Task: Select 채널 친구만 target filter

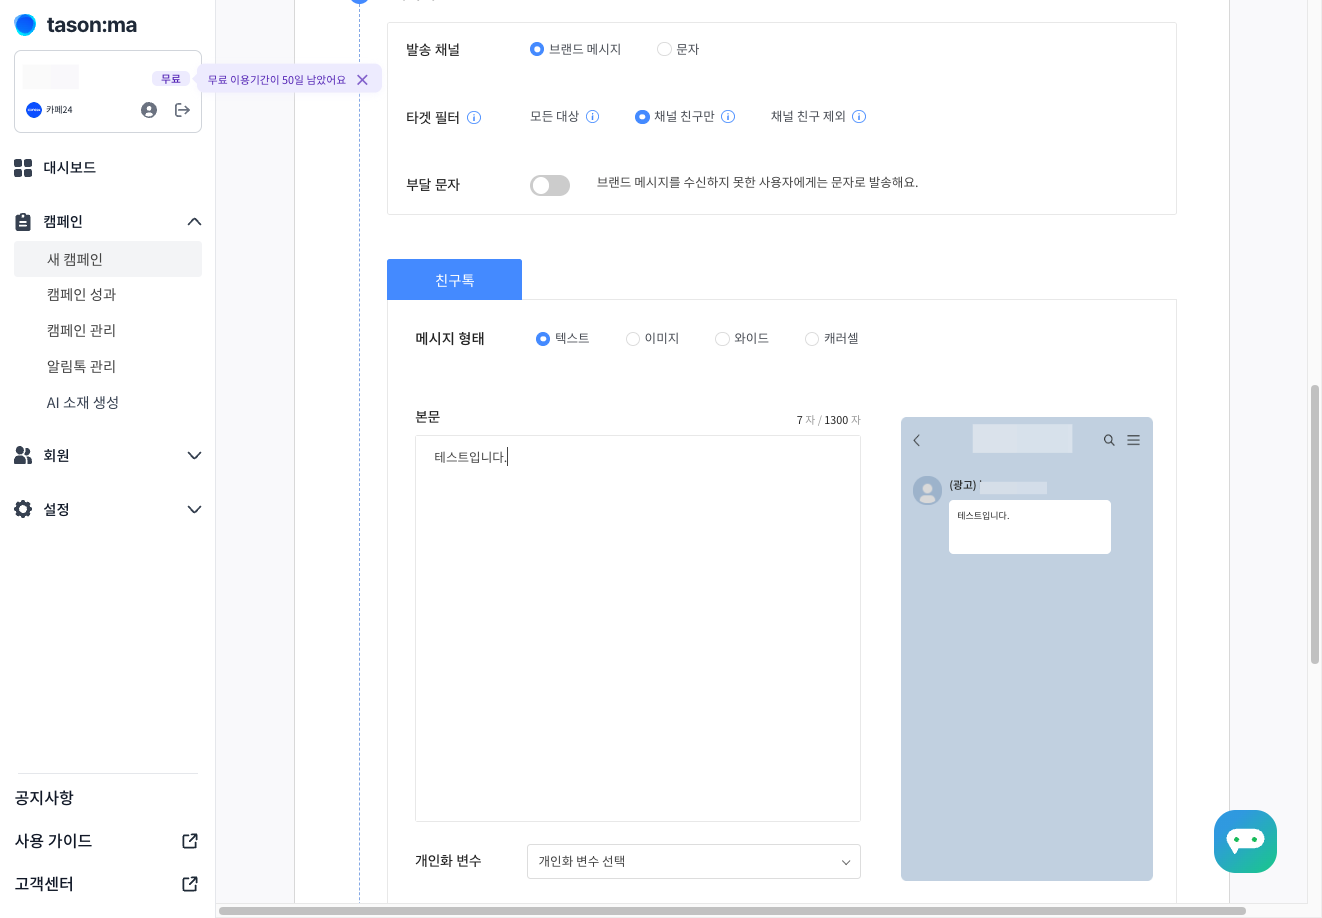Action: (642, 117)
